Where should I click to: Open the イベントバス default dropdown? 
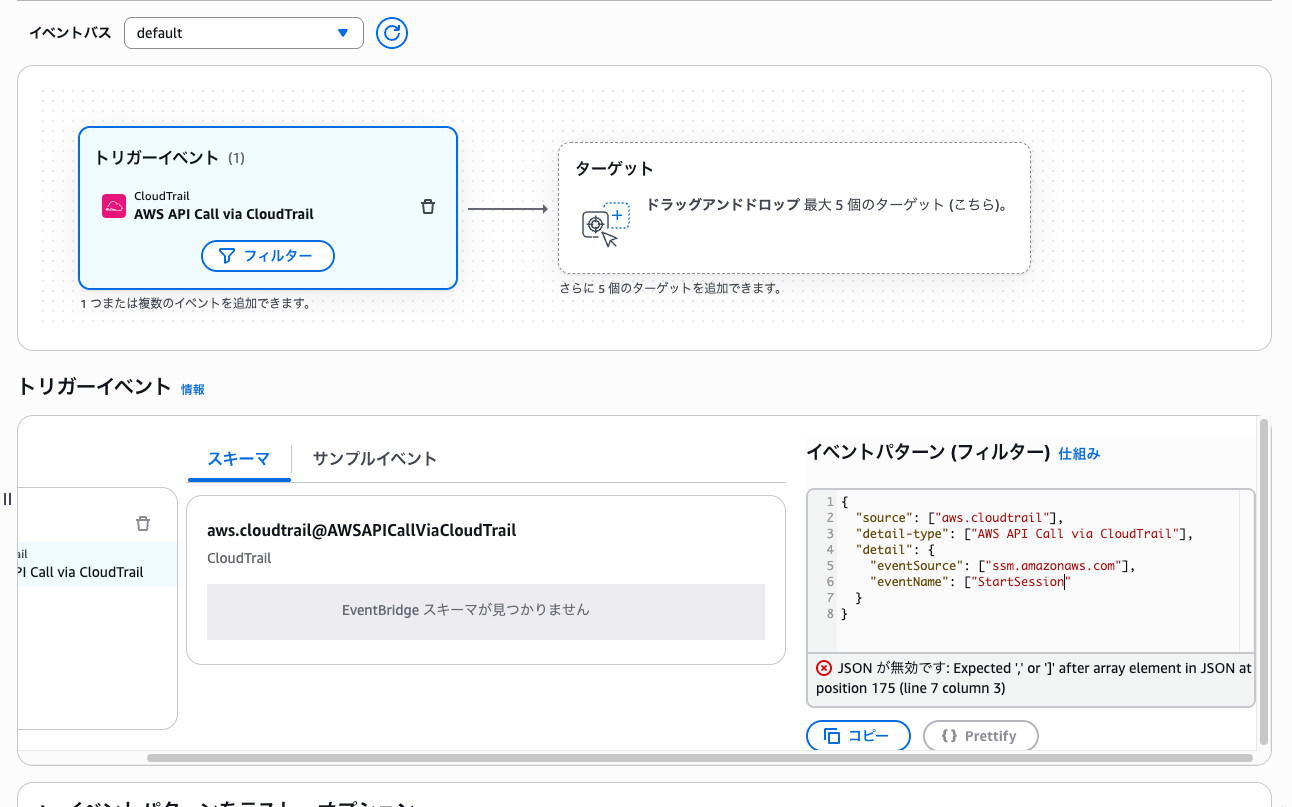pyautogui.click(x=243, y=33)
